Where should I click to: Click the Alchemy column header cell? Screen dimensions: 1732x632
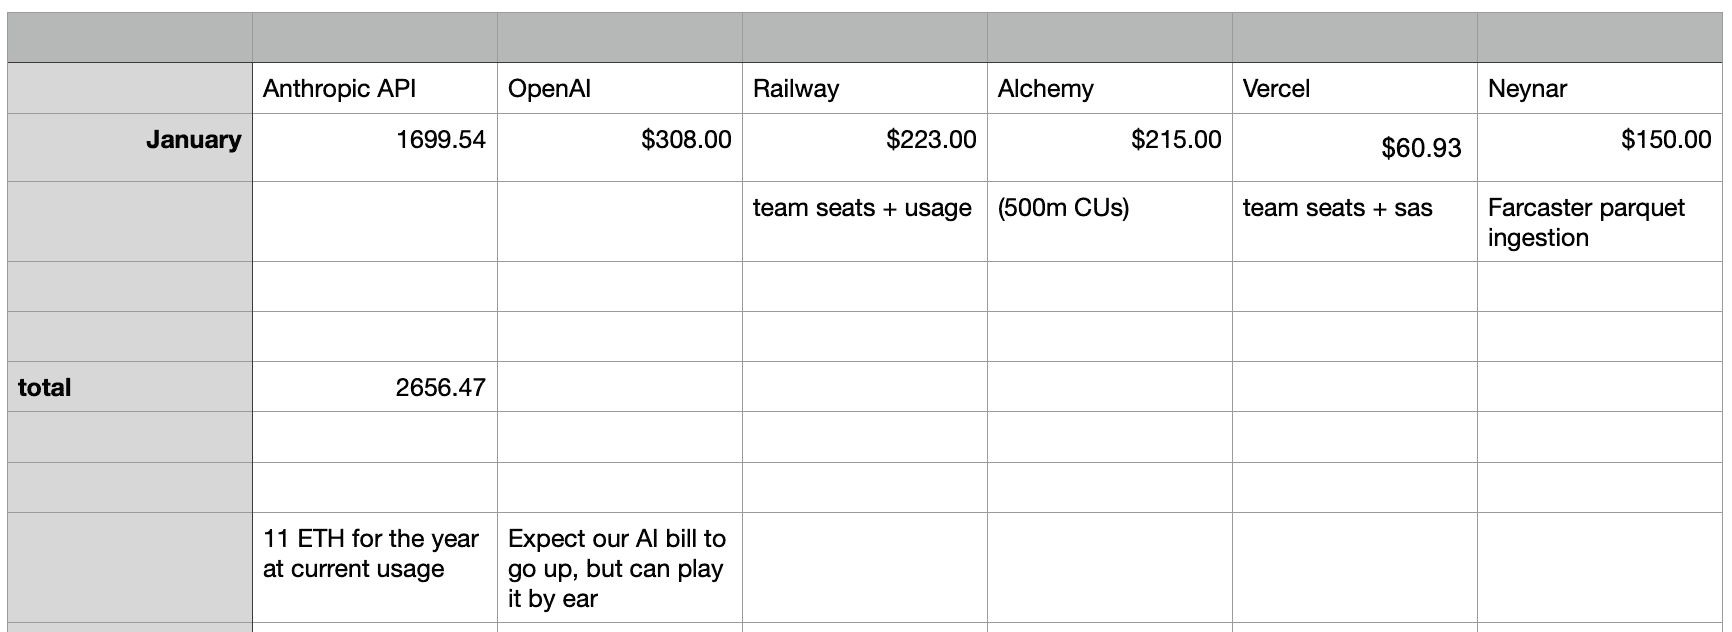tap(1109, 88)
